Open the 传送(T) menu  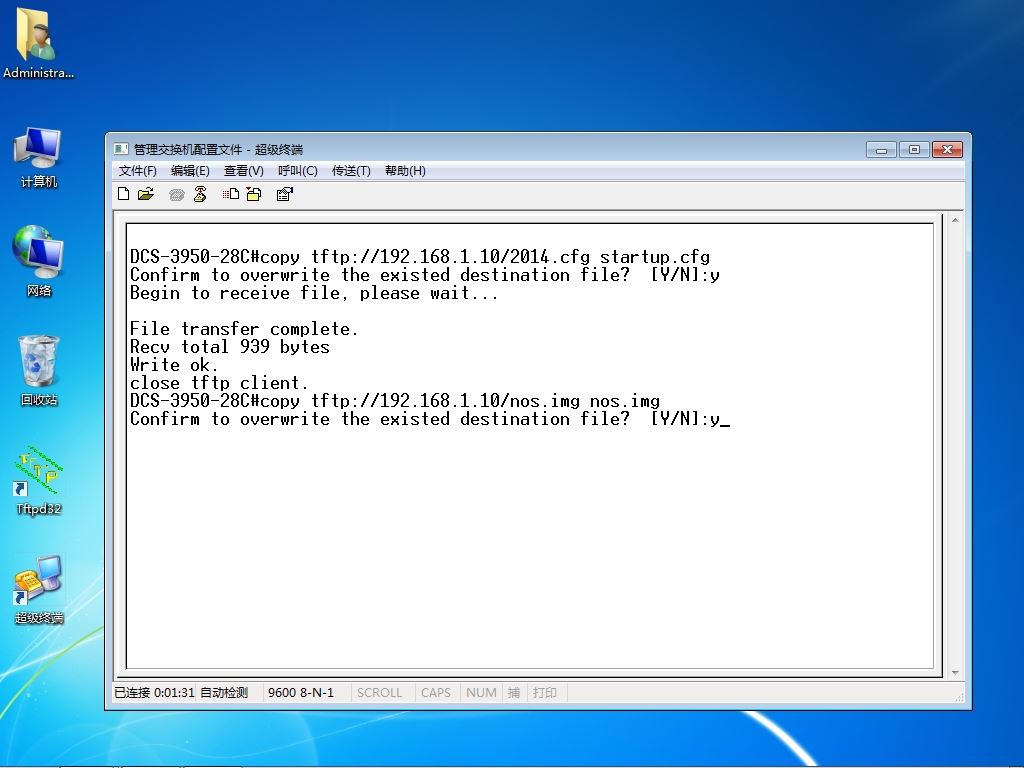click(351, 171)
